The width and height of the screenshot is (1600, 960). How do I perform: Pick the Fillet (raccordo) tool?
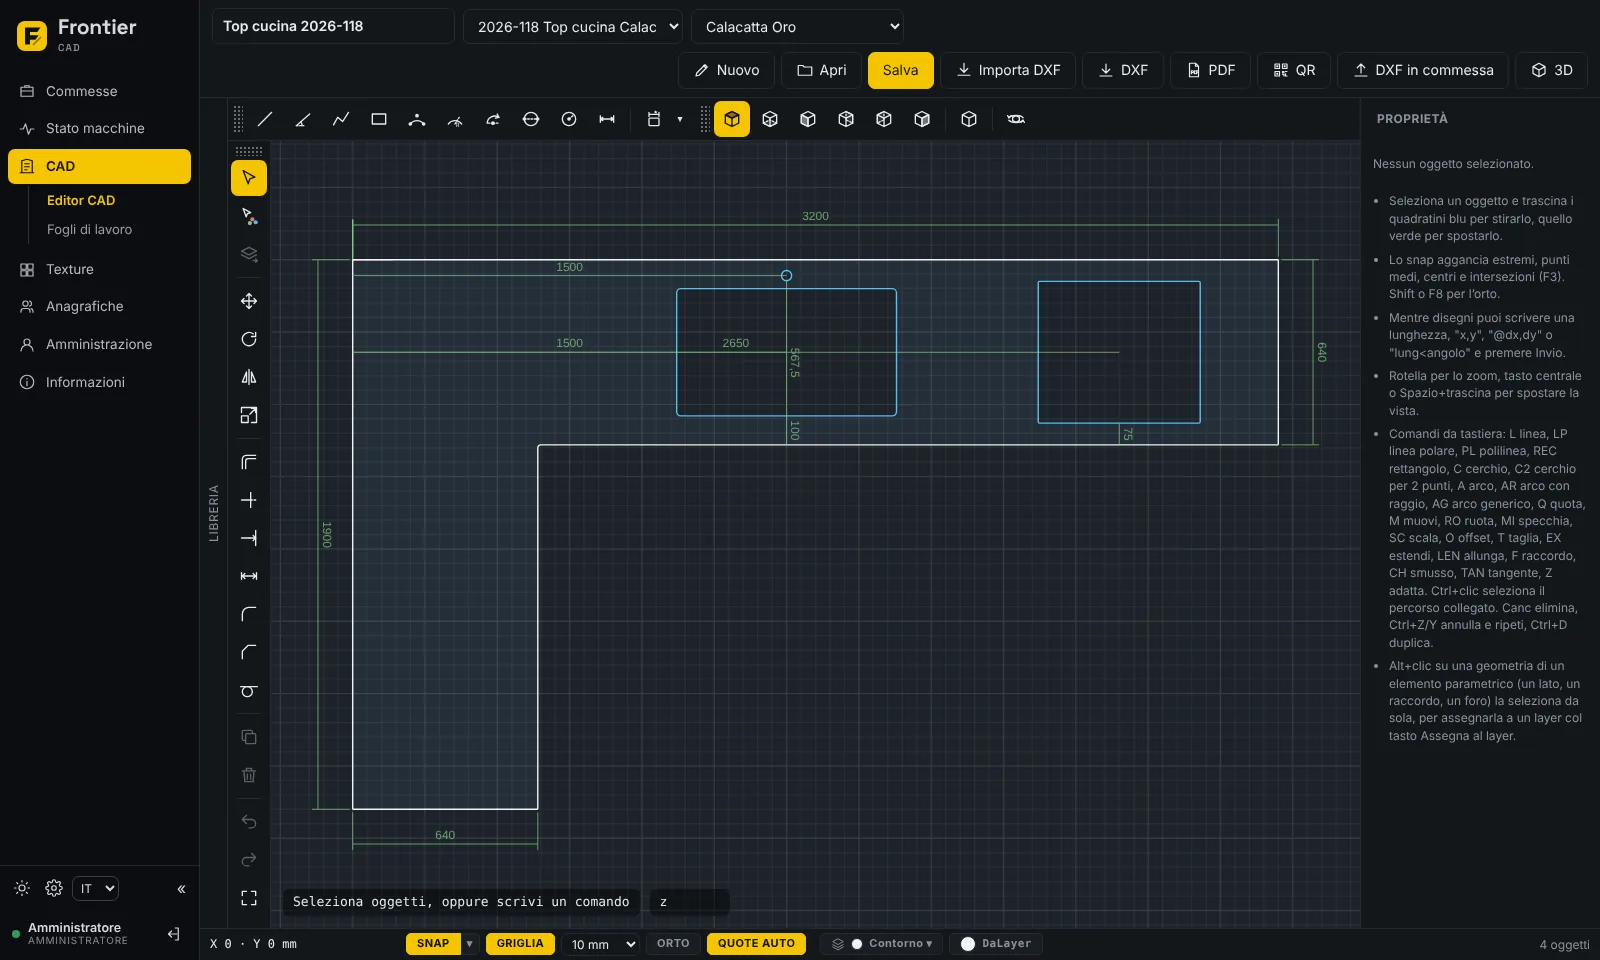249,614
